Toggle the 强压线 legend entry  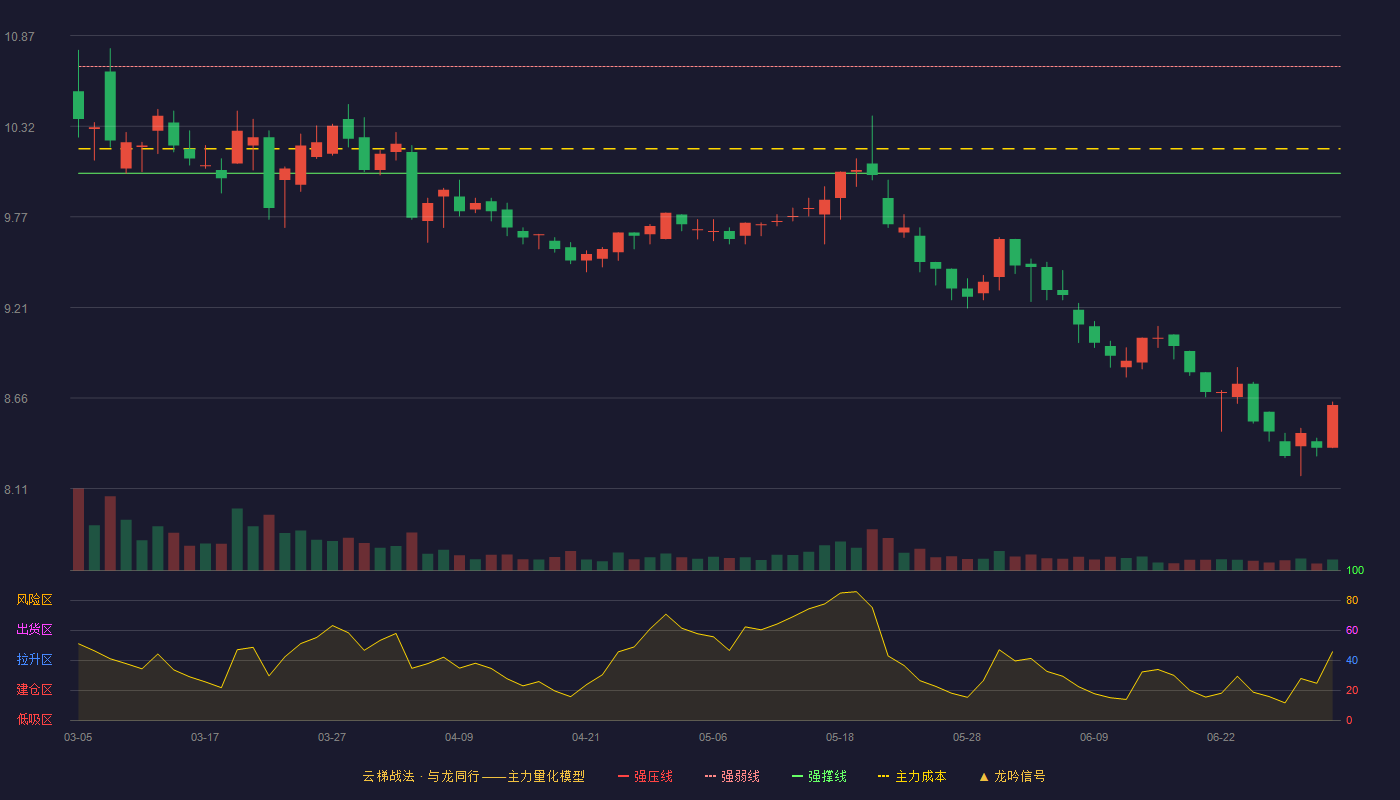(645, 776)
